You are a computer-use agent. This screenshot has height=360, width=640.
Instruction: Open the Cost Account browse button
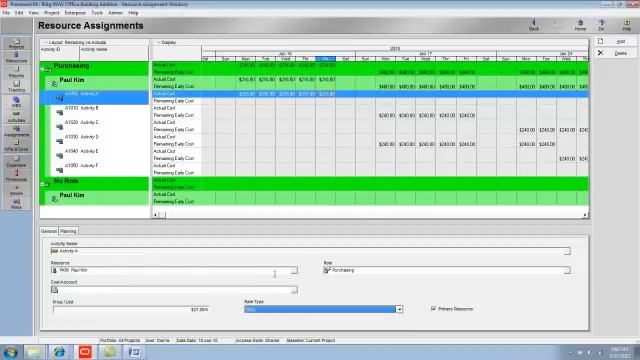(294, 290)
